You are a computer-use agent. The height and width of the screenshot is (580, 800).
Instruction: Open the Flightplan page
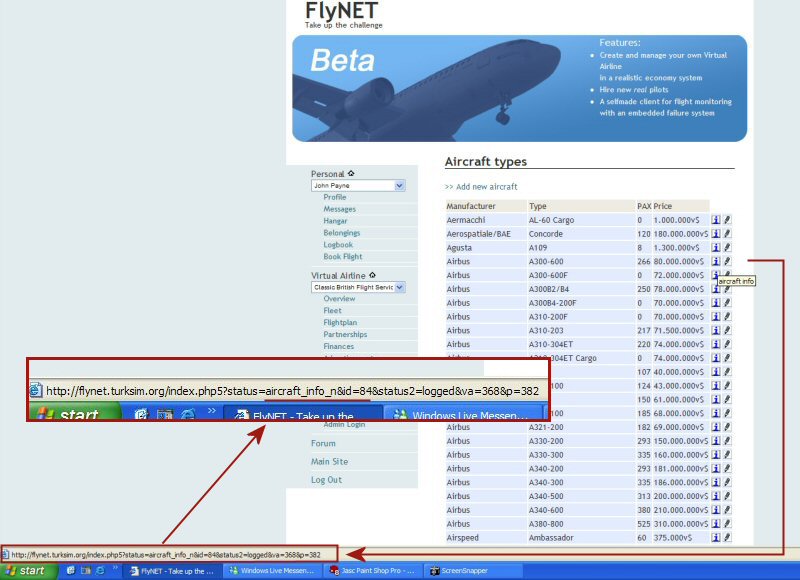point(340,322)
